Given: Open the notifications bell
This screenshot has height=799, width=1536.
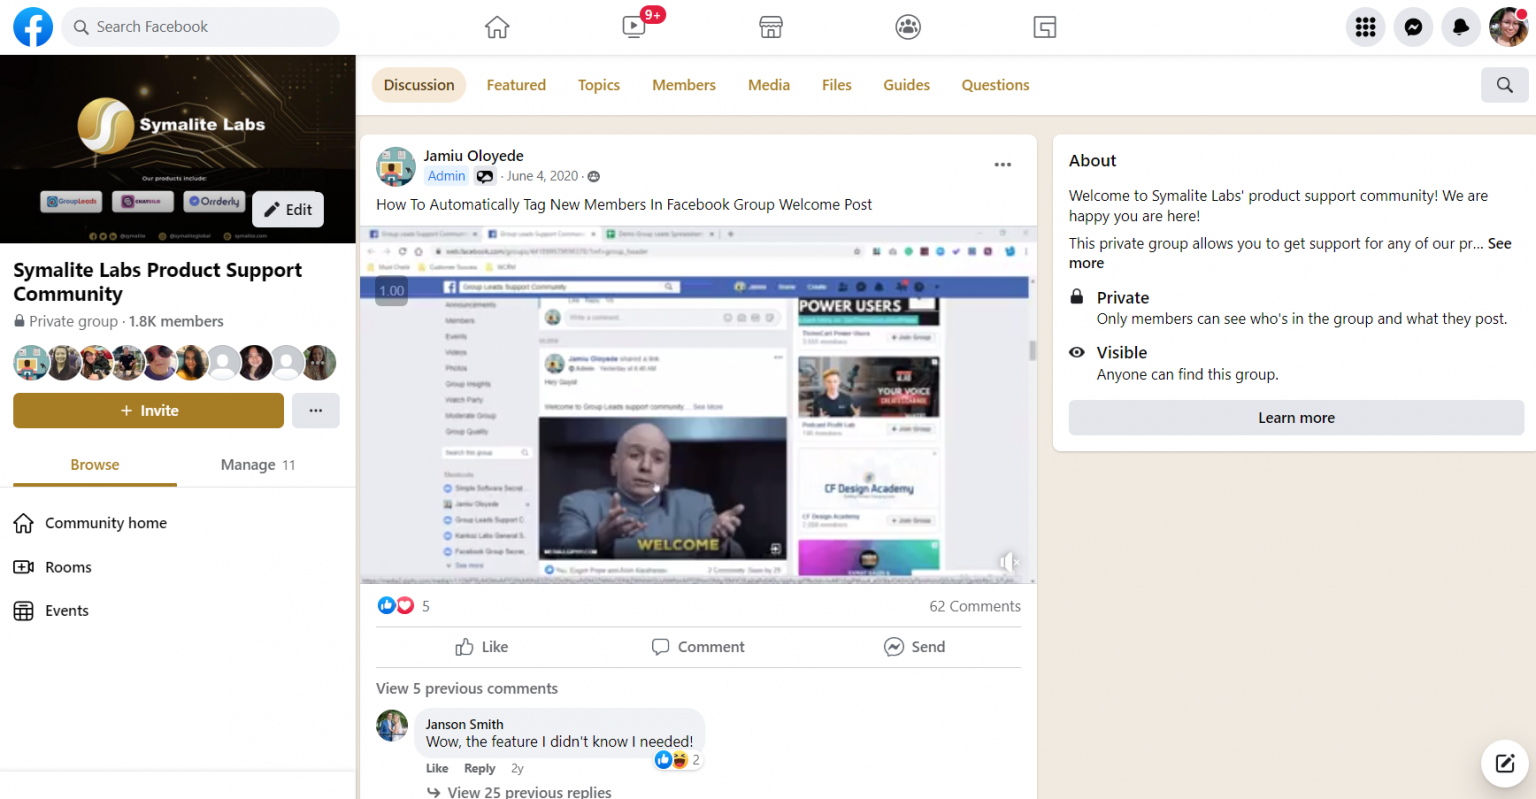Looking at the screenshot, I should (x=1461, y=27).
